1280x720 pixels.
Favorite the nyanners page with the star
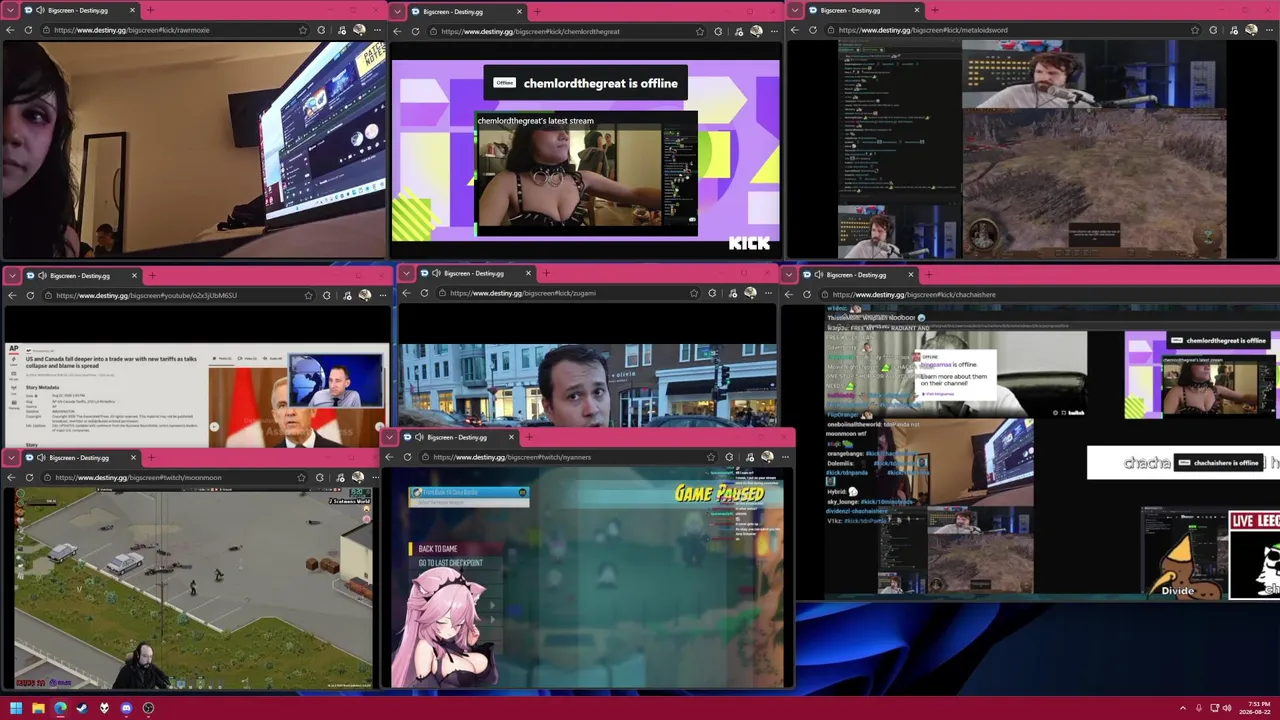711,457
